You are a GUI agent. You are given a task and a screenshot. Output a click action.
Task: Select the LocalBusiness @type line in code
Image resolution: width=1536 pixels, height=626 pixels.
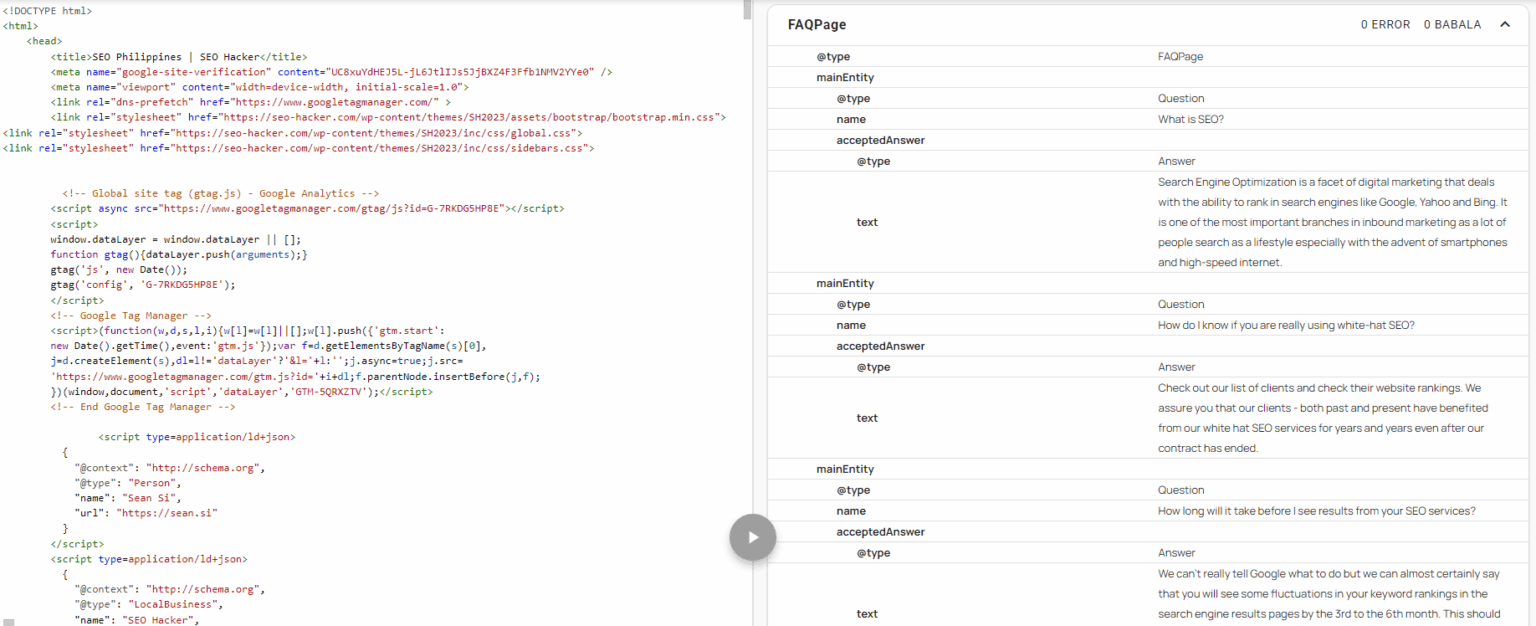tap(170, 604)
